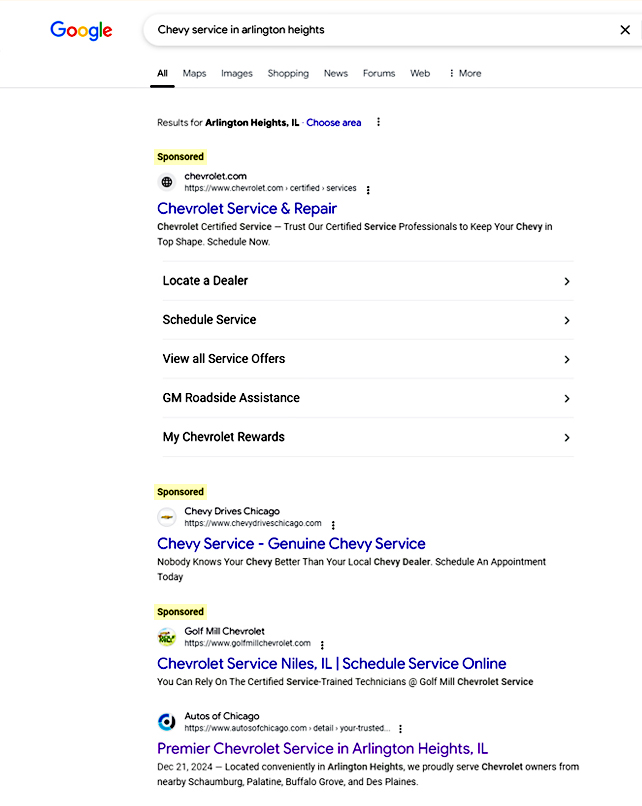Open options menu for Golf Mill Chevrolet ad
This screenshot has width=642, height=806.
pos(322,644)
